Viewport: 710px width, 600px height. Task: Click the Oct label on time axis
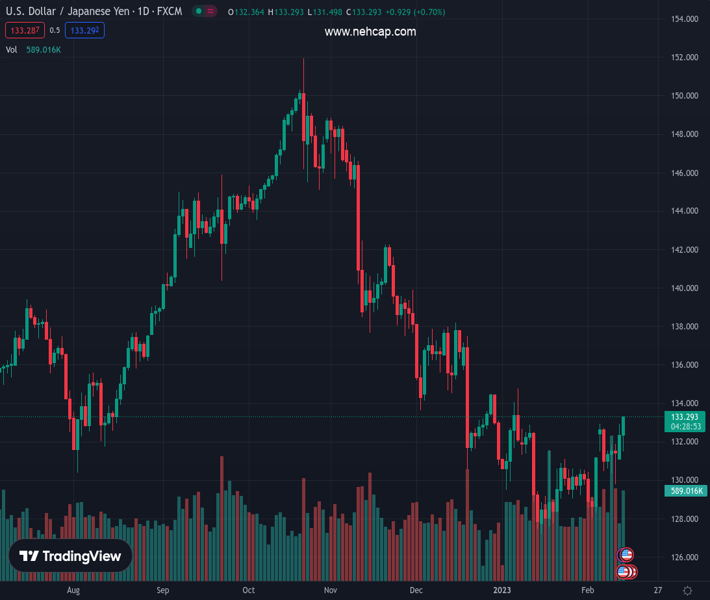point(248,590)
